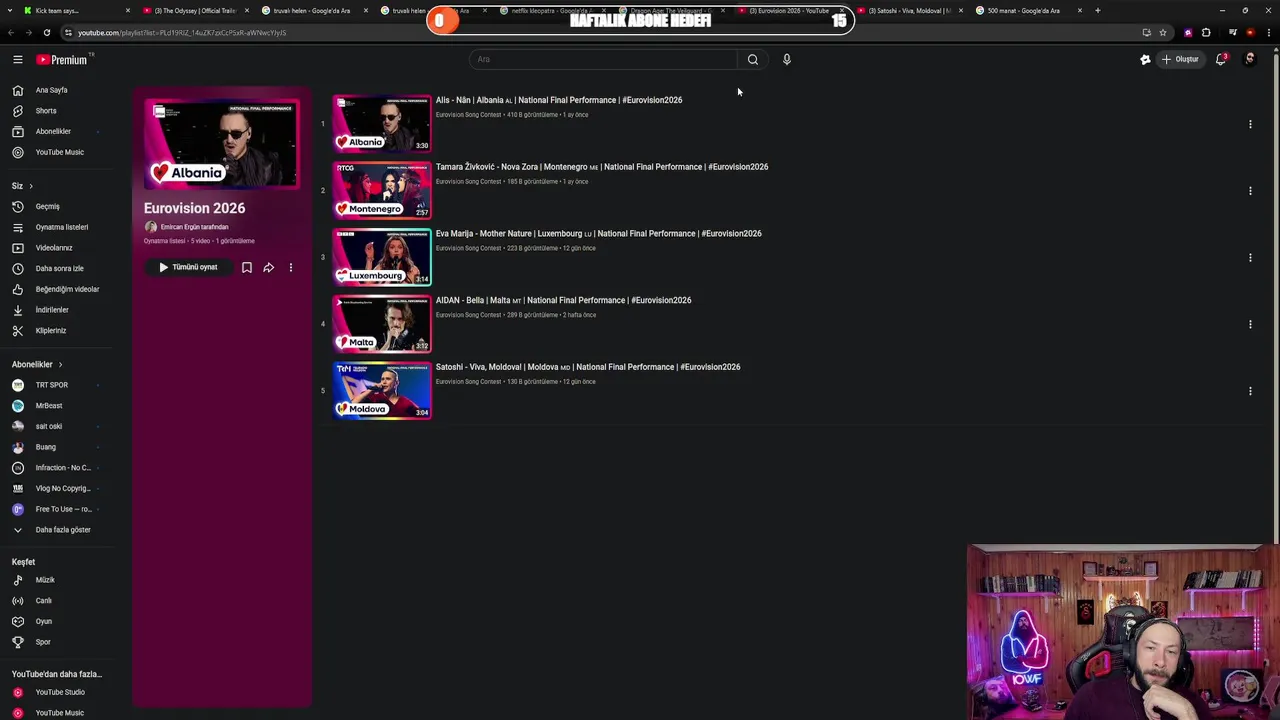Open options menu for Luxembourg video
1280x720 pixels.
[1250, 257]
